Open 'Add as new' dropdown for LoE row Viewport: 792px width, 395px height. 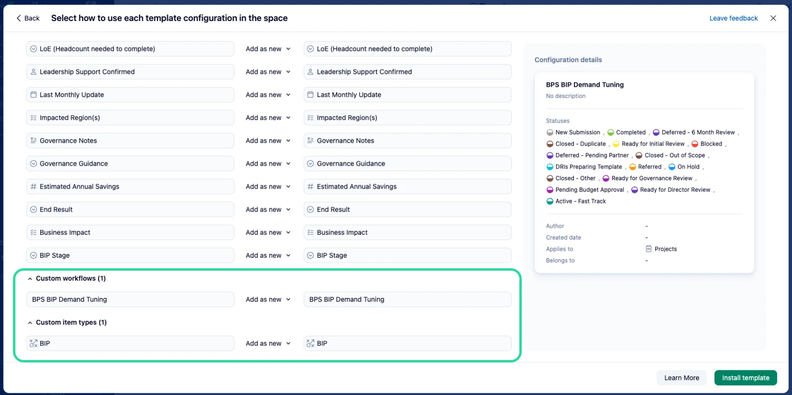[x=268, y=49]
